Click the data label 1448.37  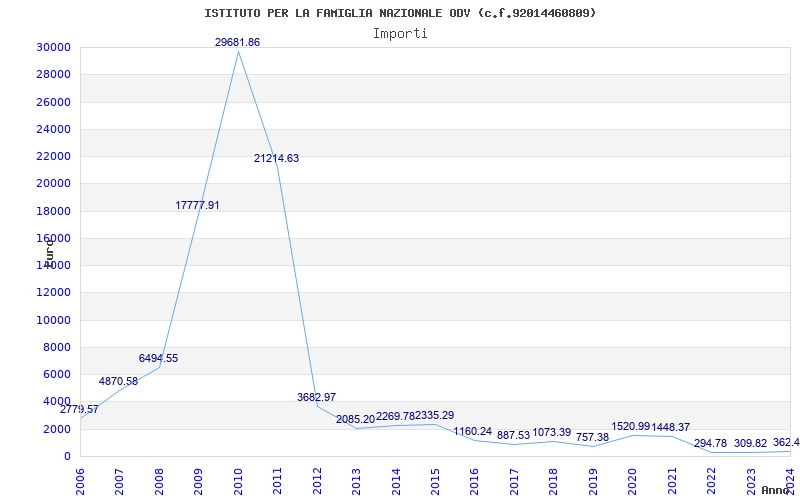(670, 427)
